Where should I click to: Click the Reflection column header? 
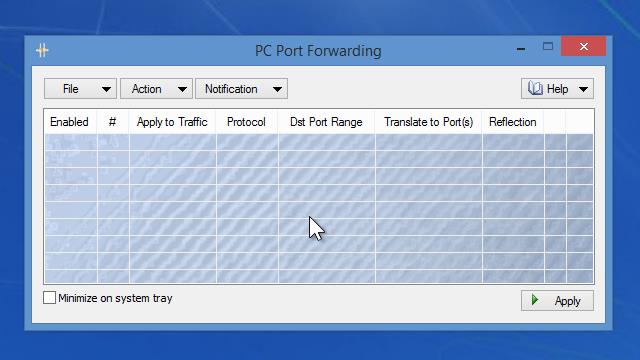click(x=513, y=122)
